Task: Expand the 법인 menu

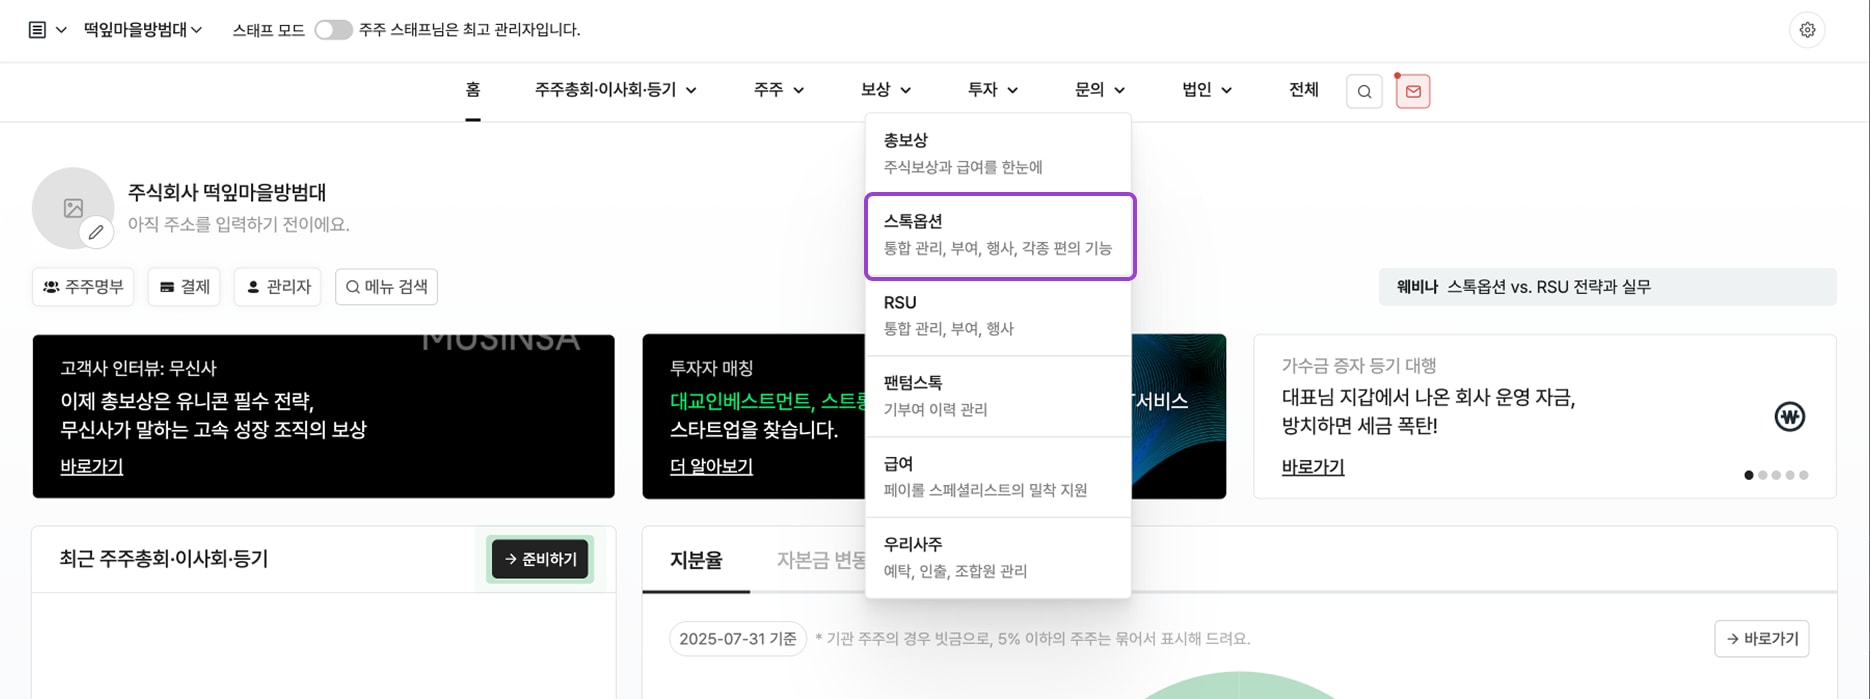Action: [1206, 90]
